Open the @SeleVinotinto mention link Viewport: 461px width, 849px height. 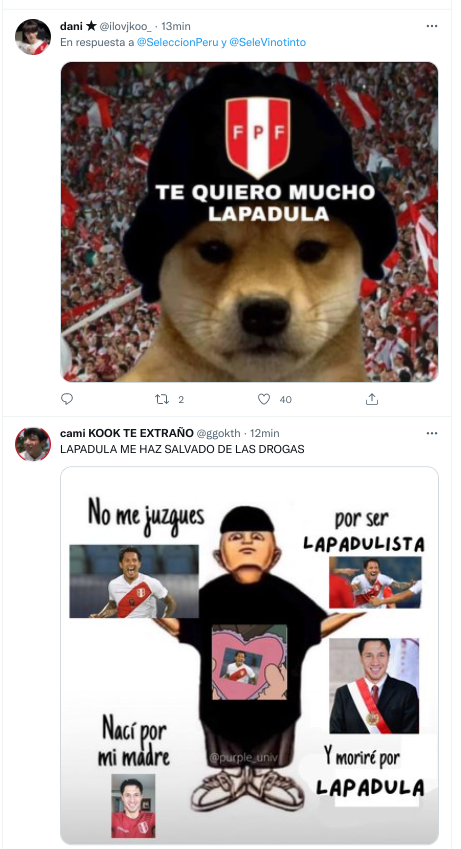268,42
